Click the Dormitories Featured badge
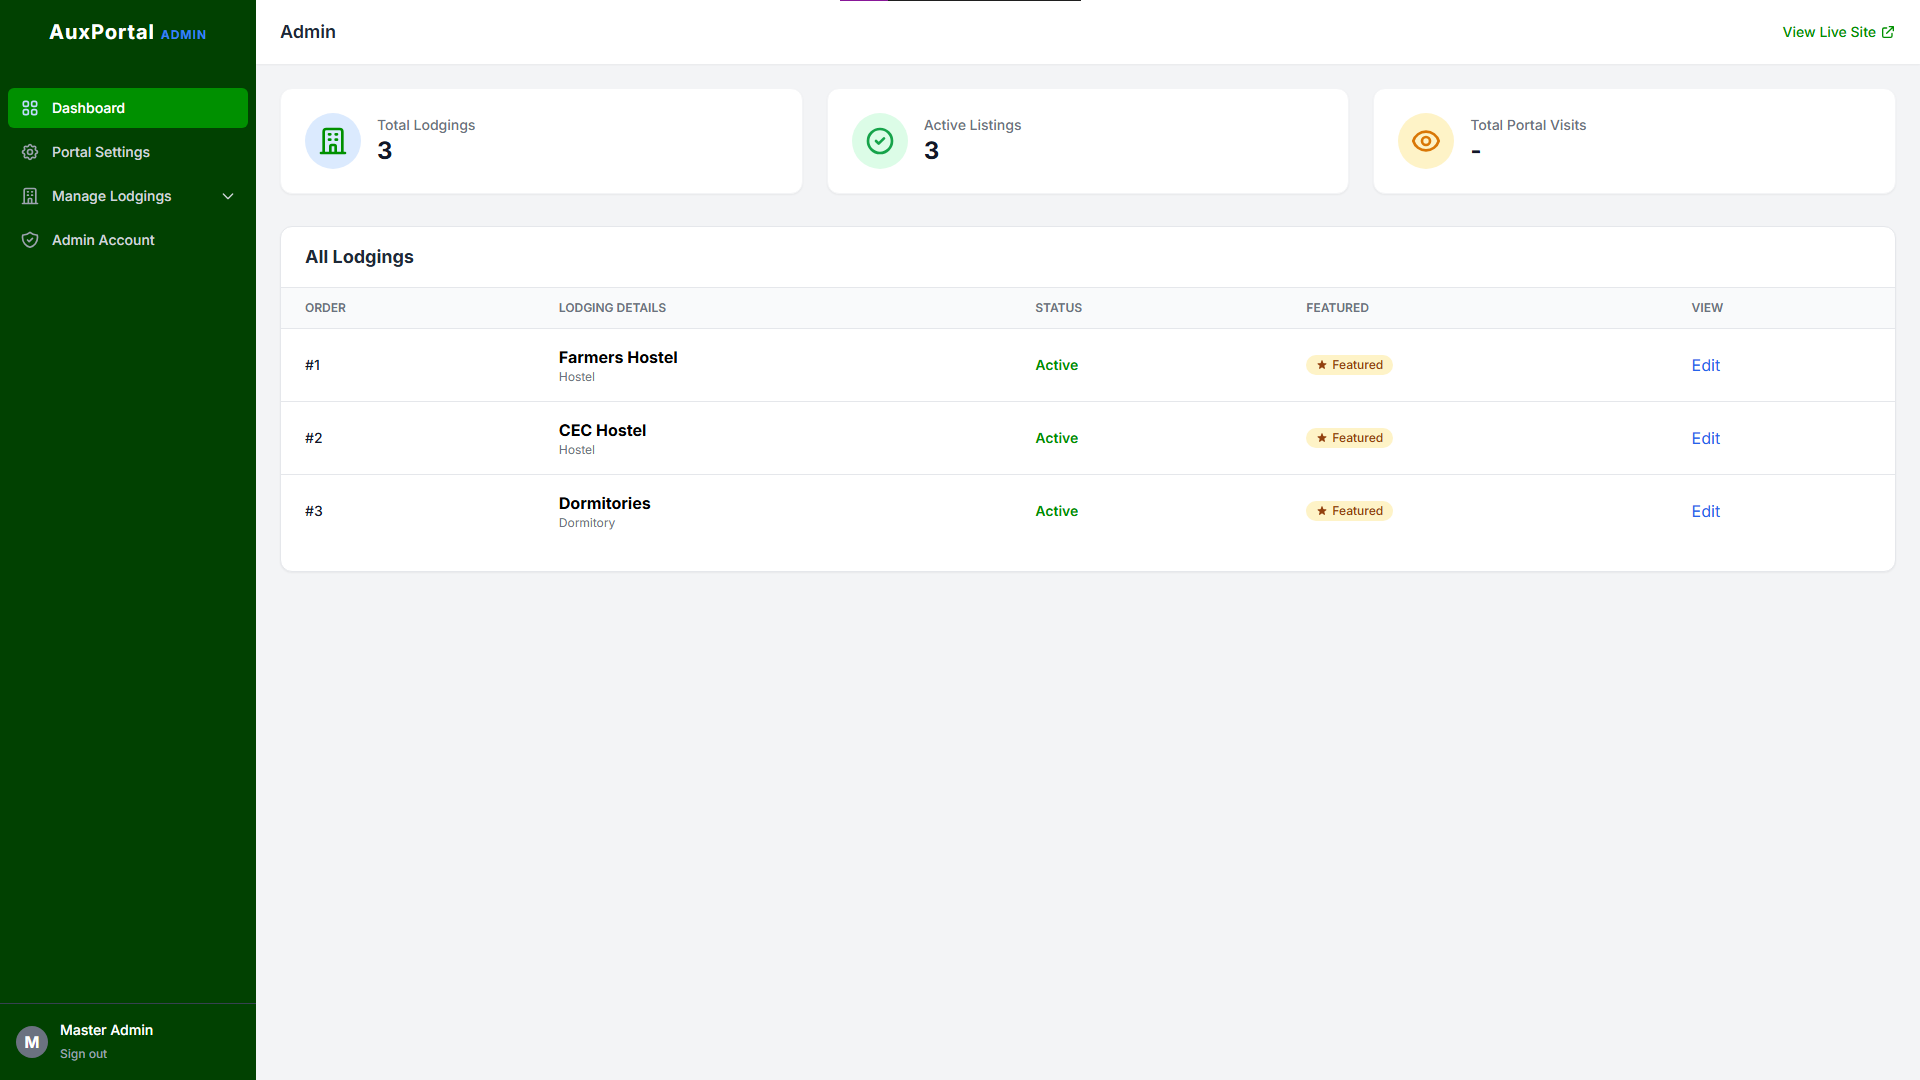This screenshot has height=1080, width=1920. (x=1349, y=511)
